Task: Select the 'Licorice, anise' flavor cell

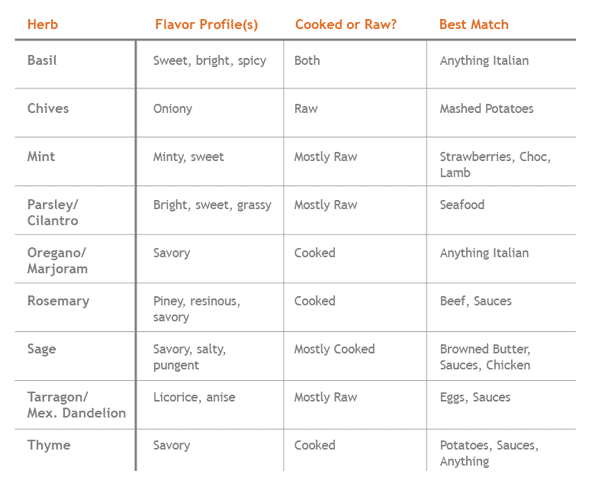Action: coord(194,397)
